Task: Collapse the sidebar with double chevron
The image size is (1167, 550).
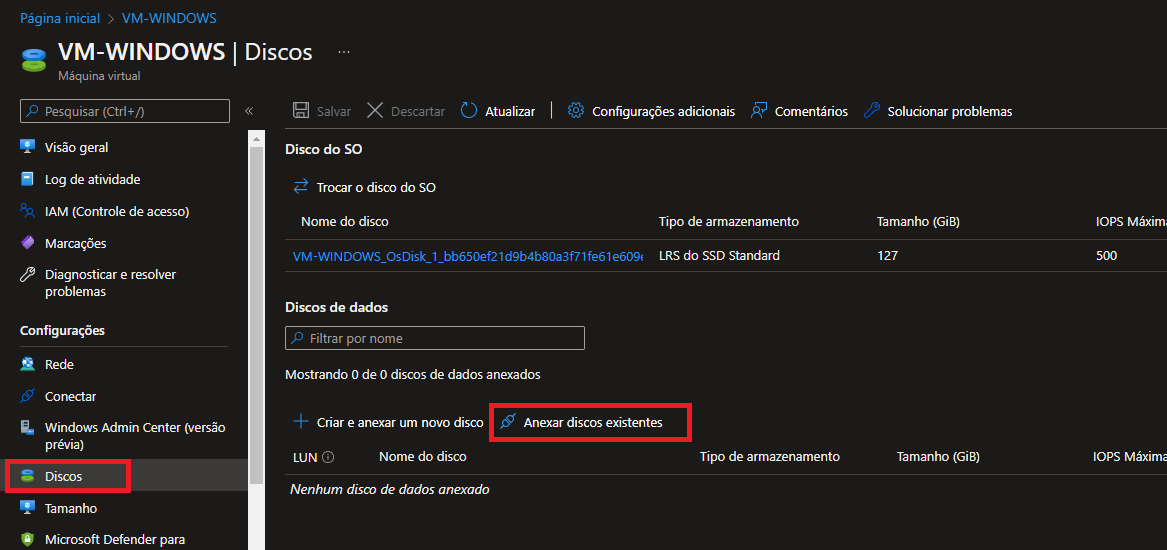Action: click(249, 111)
